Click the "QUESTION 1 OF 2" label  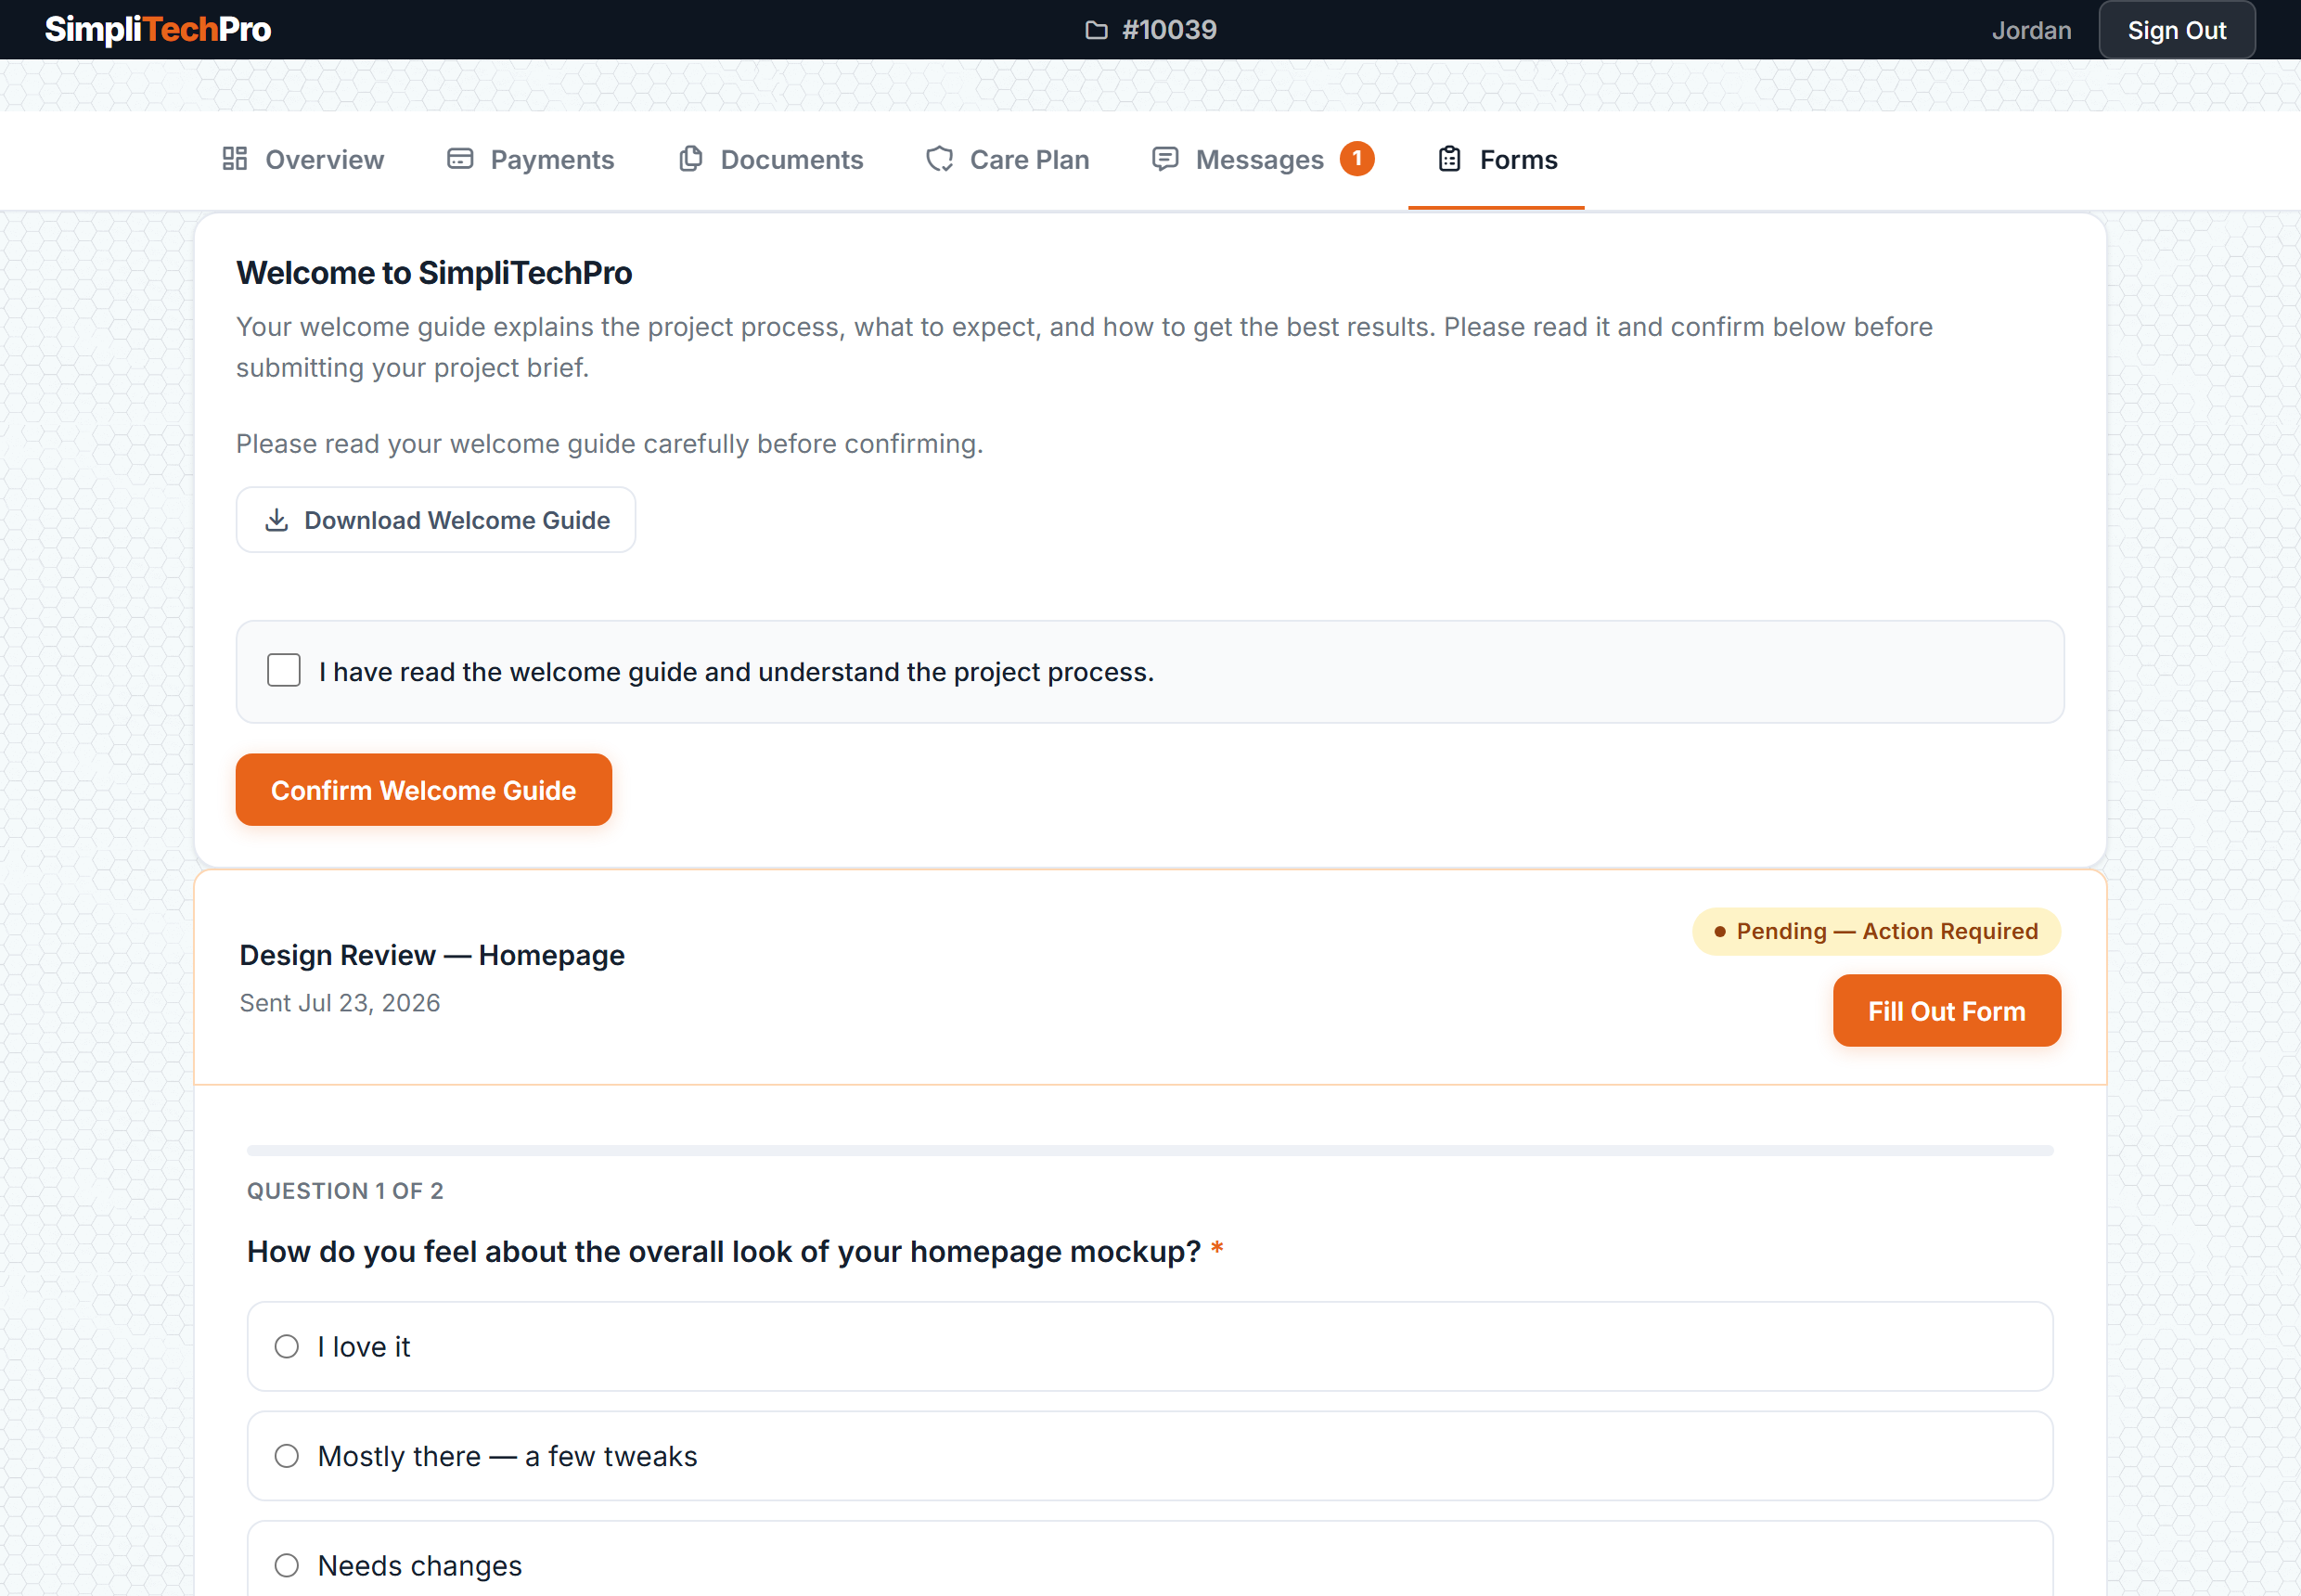click(x=345, y=1191)
